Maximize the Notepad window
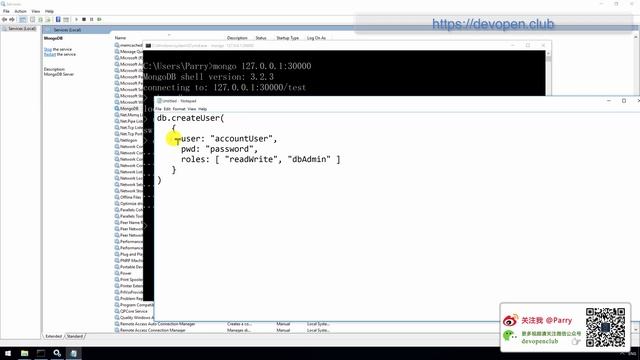This screenshot has width=640, height=360. pos(624,101)
